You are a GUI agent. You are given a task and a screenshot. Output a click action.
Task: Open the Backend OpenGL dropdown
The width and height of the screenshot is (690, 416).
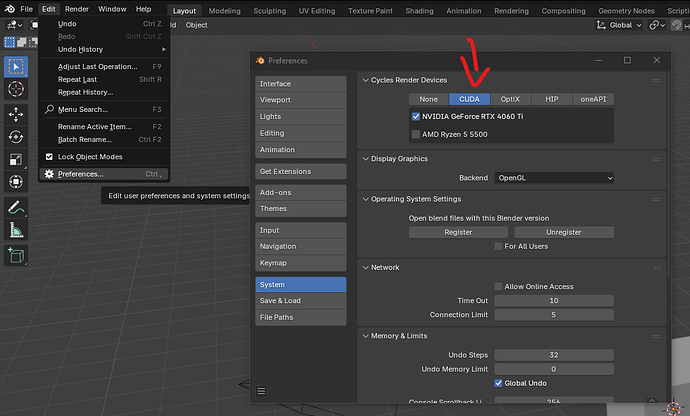coord(554,178)
